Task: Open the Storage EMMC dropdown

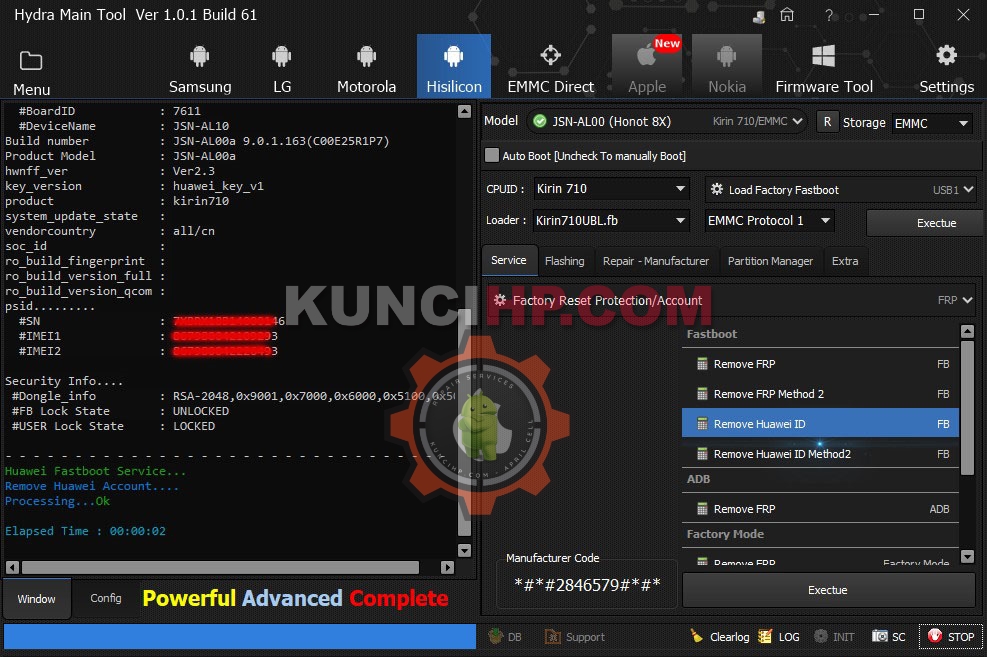Action: [x=932, y=123]
